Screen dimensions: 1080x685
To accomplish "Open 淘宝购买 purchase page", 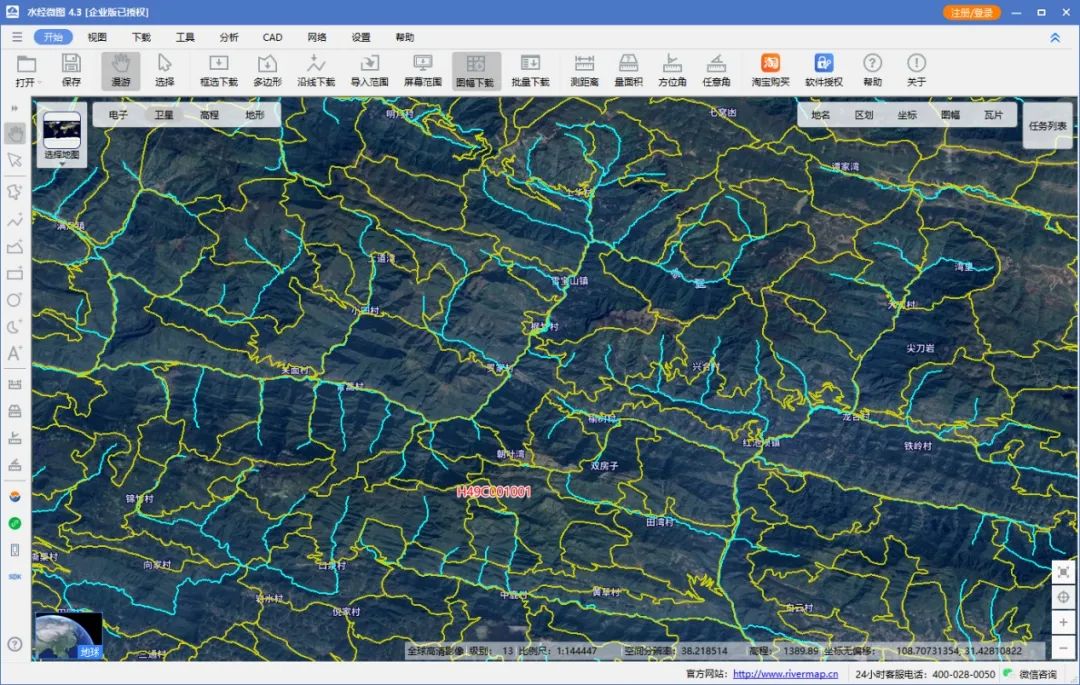I will [770, 71].
